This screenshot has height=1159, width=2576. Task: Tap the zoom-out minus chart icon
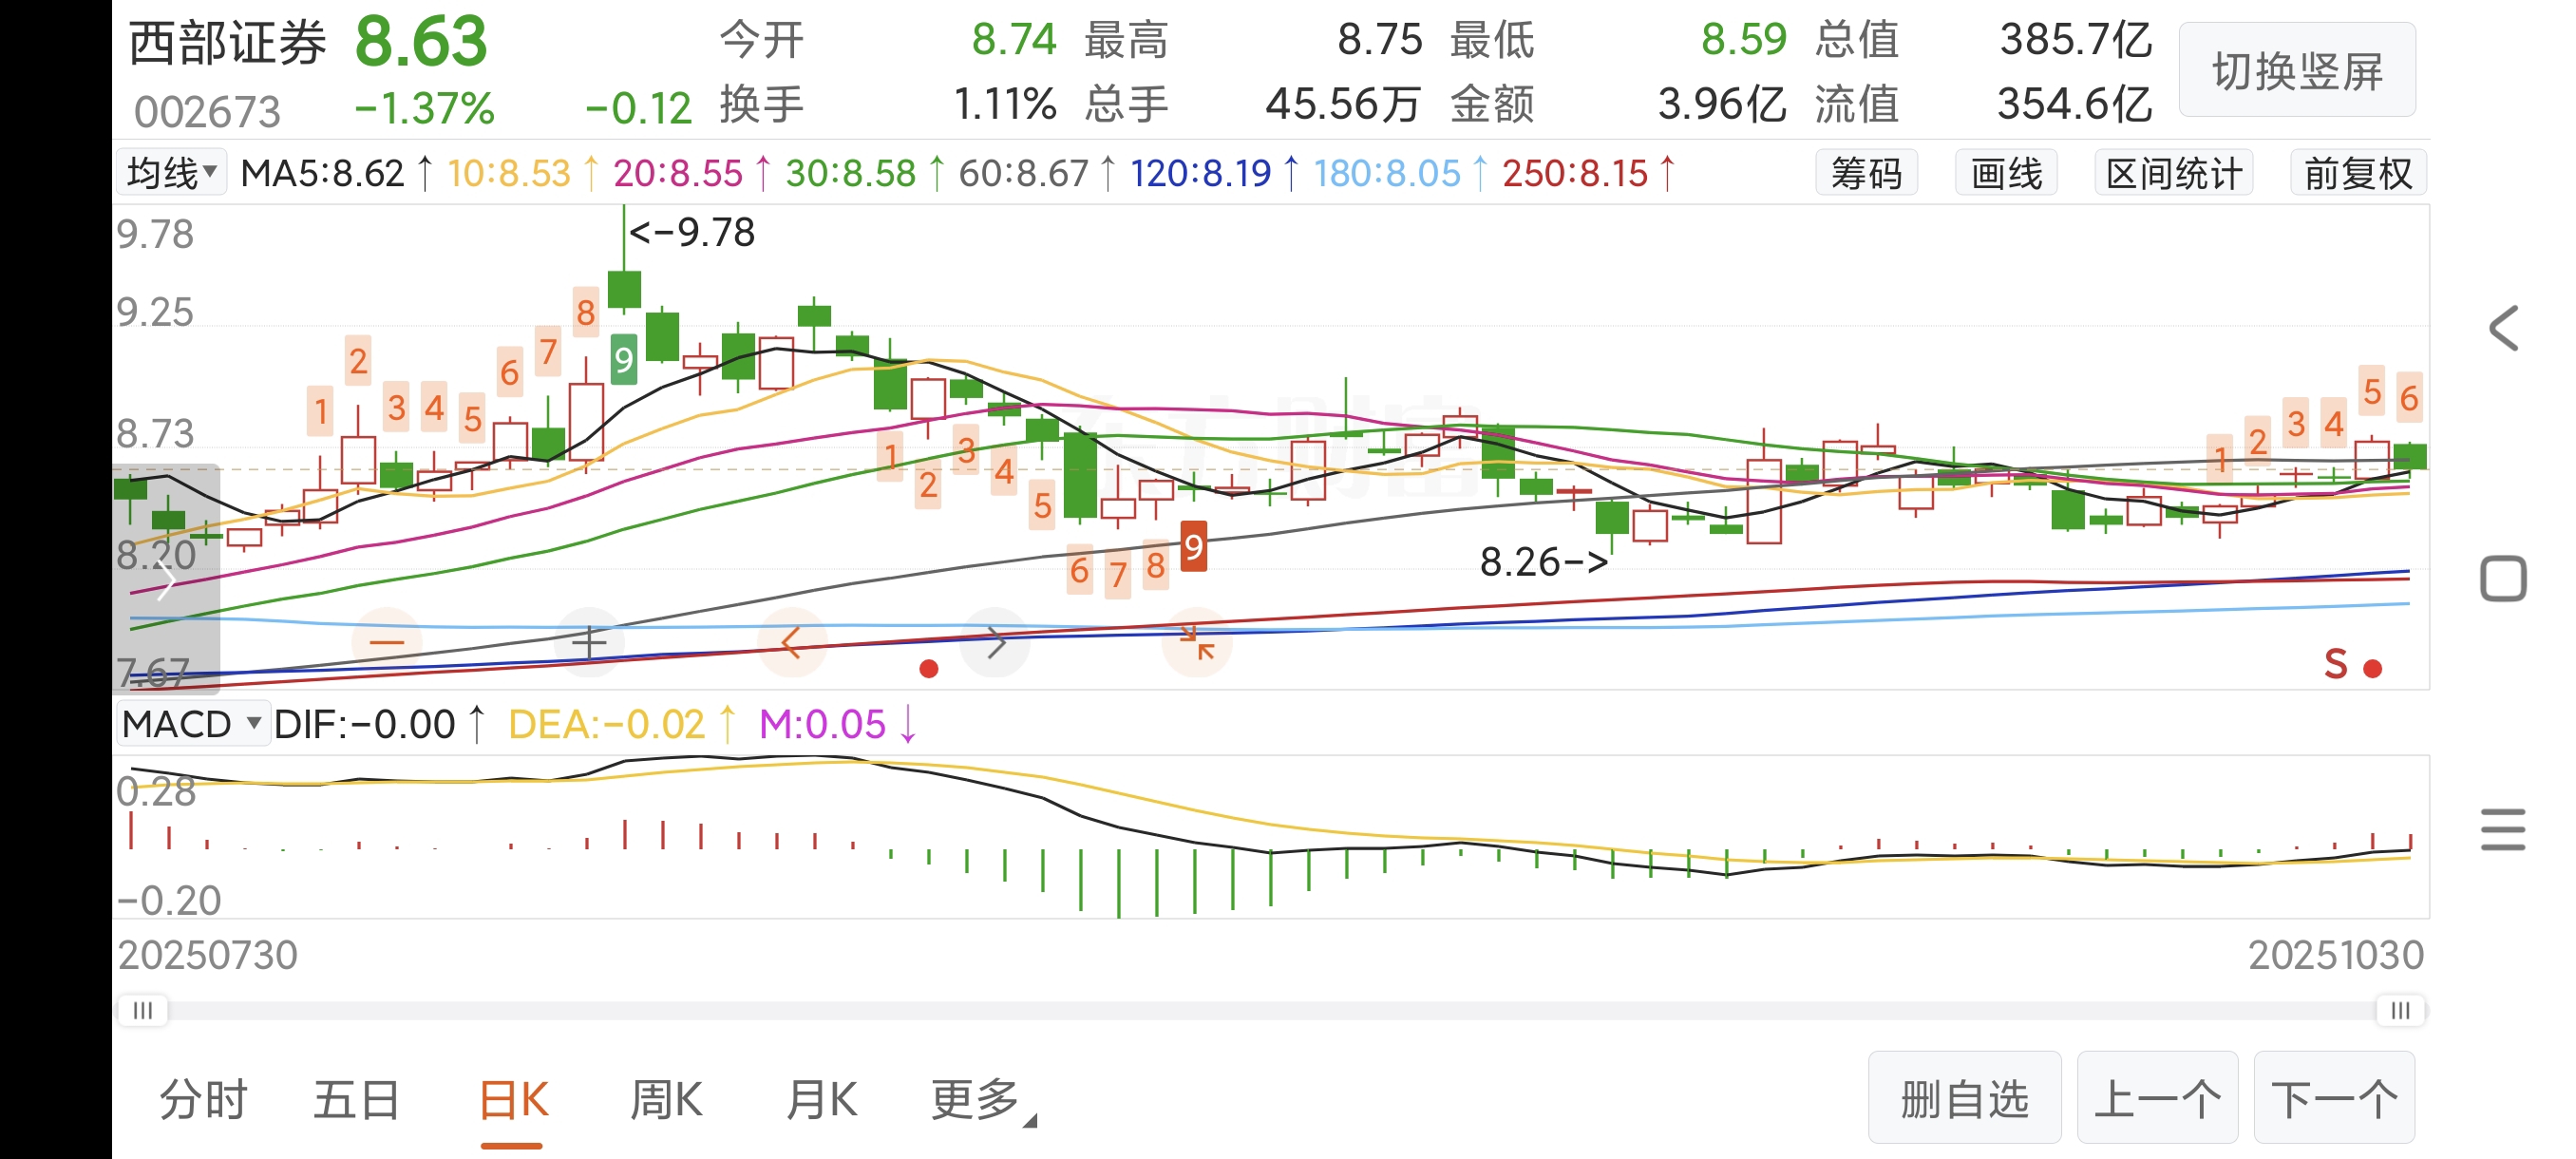[387, 643]
